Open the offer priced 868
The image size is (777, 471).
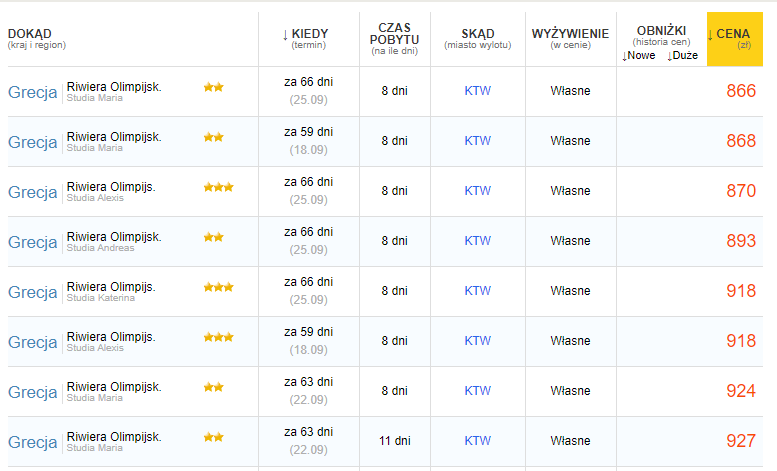tap(741, 141)
